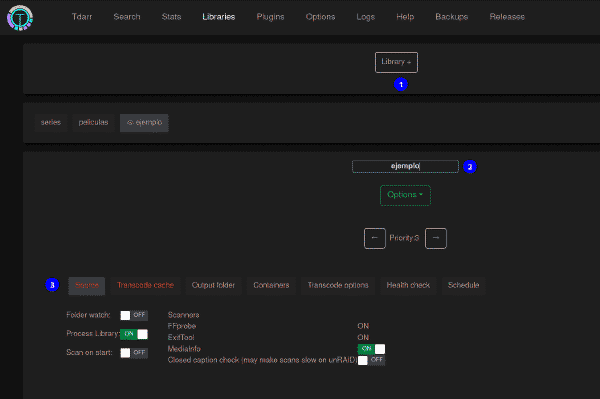Click the Priority:3 label

[404, 238]
